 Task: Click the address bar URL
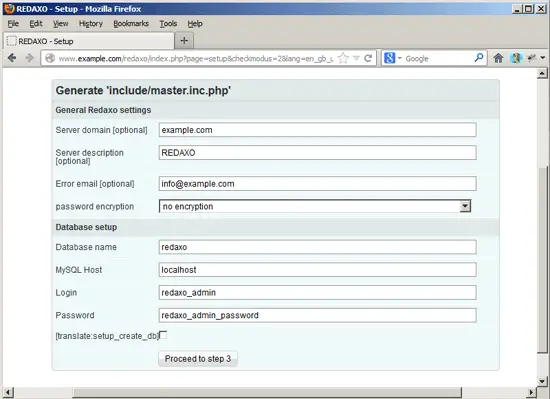click(x=195, y=59)
